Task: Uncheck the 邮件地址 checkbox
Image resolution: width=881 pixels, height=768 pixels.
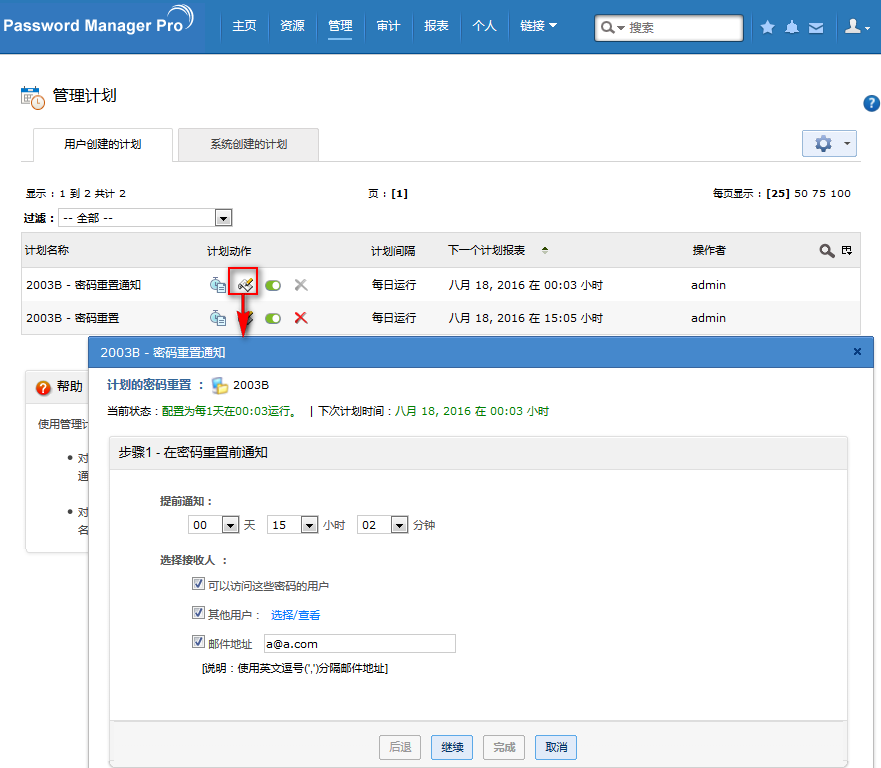Action: [x=198, y=643]
